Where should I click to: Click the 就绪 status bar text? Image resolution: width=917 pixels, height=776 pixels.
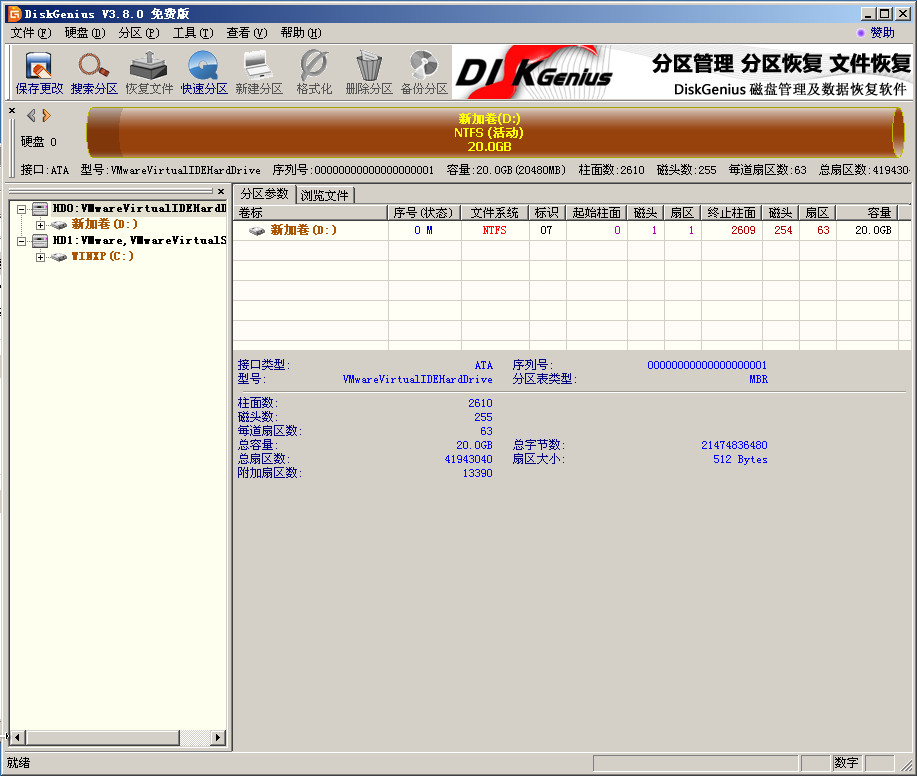pyautogui.click(x=18, y=763)
